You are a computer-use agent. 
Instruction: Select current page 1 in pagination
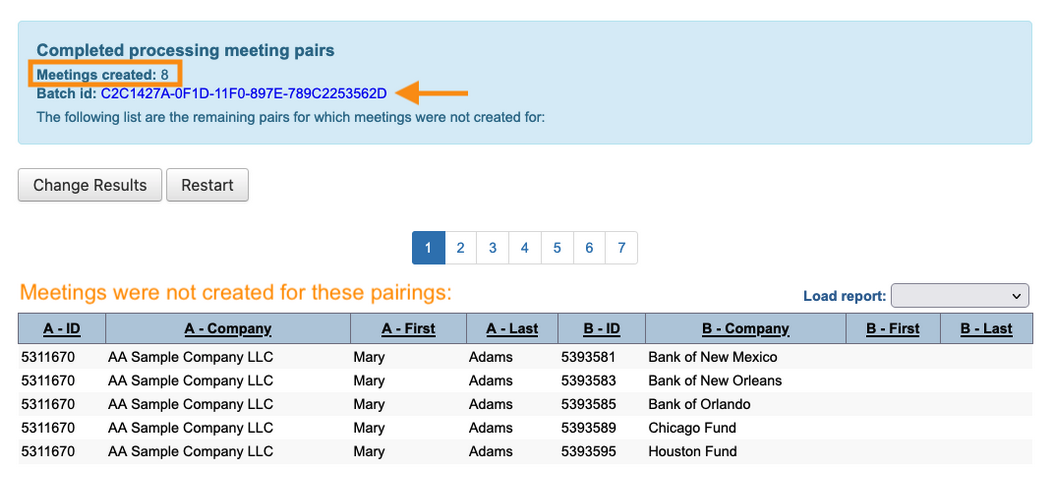(428, 248)
